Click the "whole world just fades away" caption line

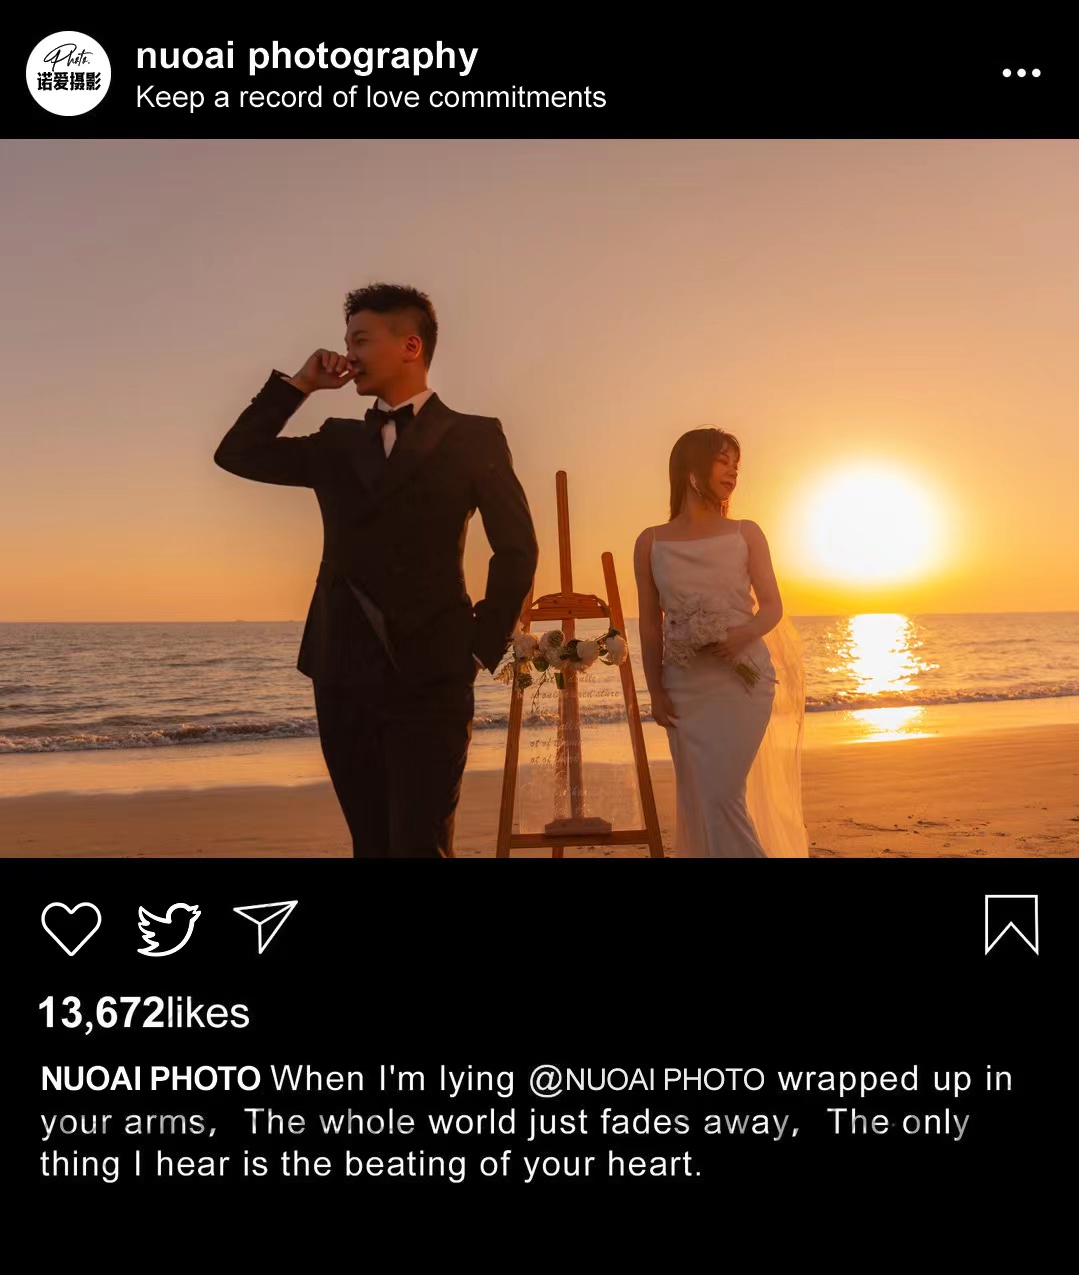coord(520,1122)
